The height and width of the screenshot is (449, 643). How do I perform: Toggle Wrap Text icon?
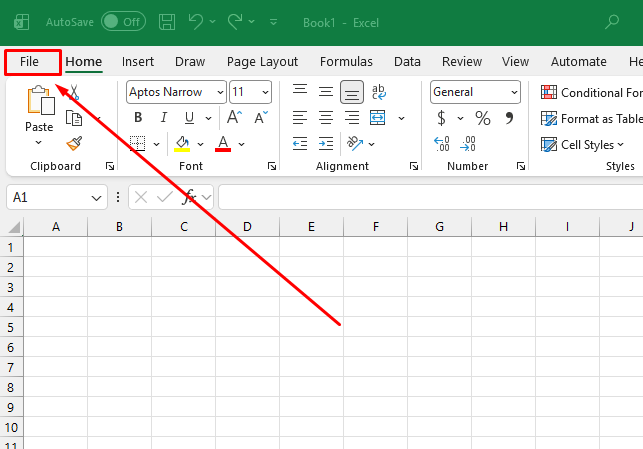[378, 92]
